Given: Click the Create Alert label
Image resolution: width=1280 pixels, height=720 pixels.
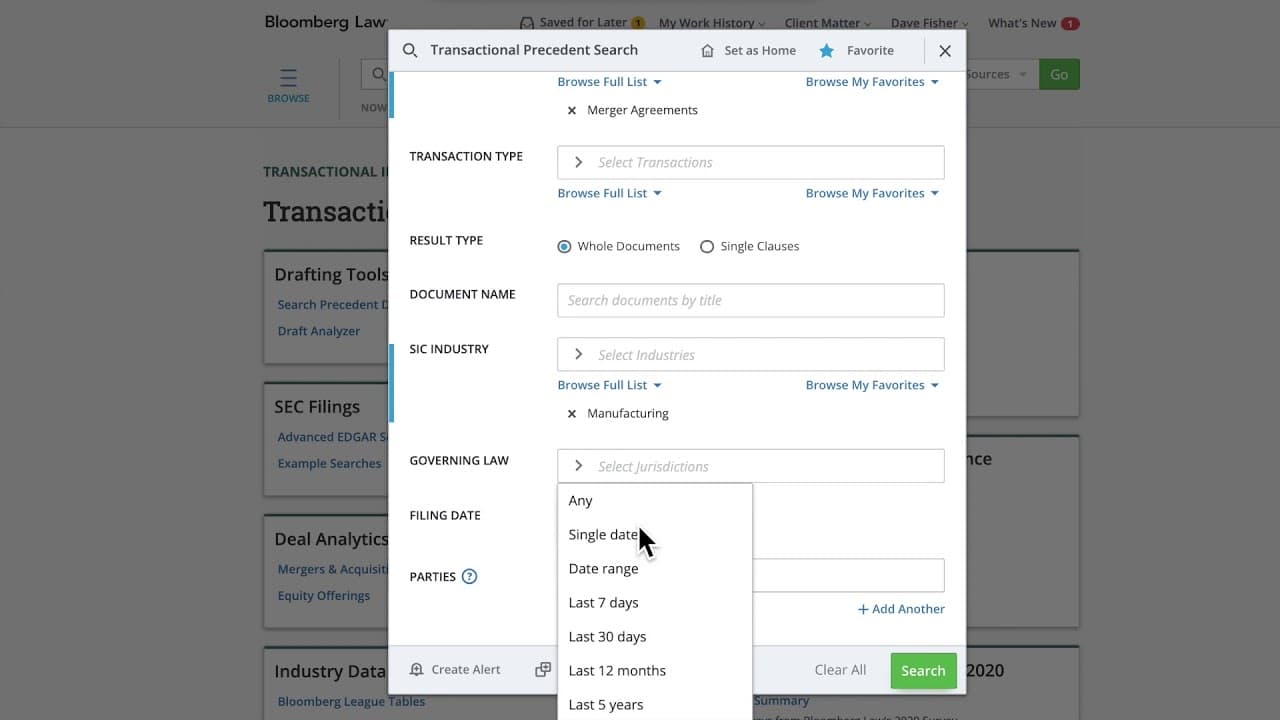Looking at the screenshot, I should (x=466, y=670).
